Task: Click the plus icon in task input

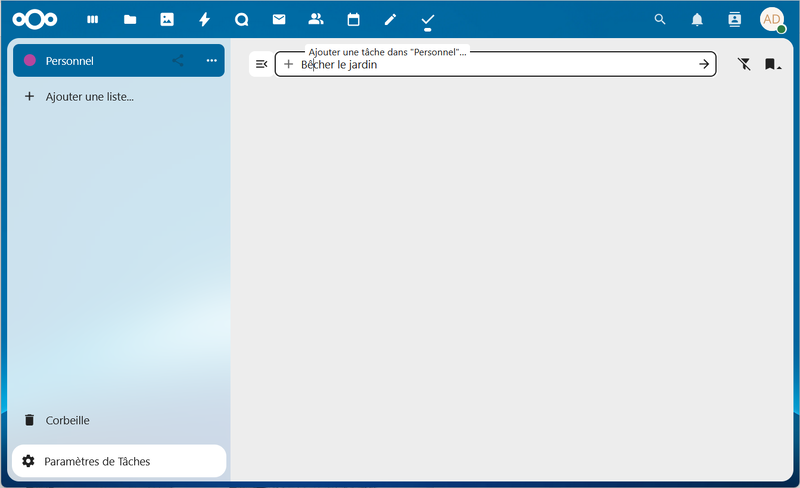Action: click(288, 64)
